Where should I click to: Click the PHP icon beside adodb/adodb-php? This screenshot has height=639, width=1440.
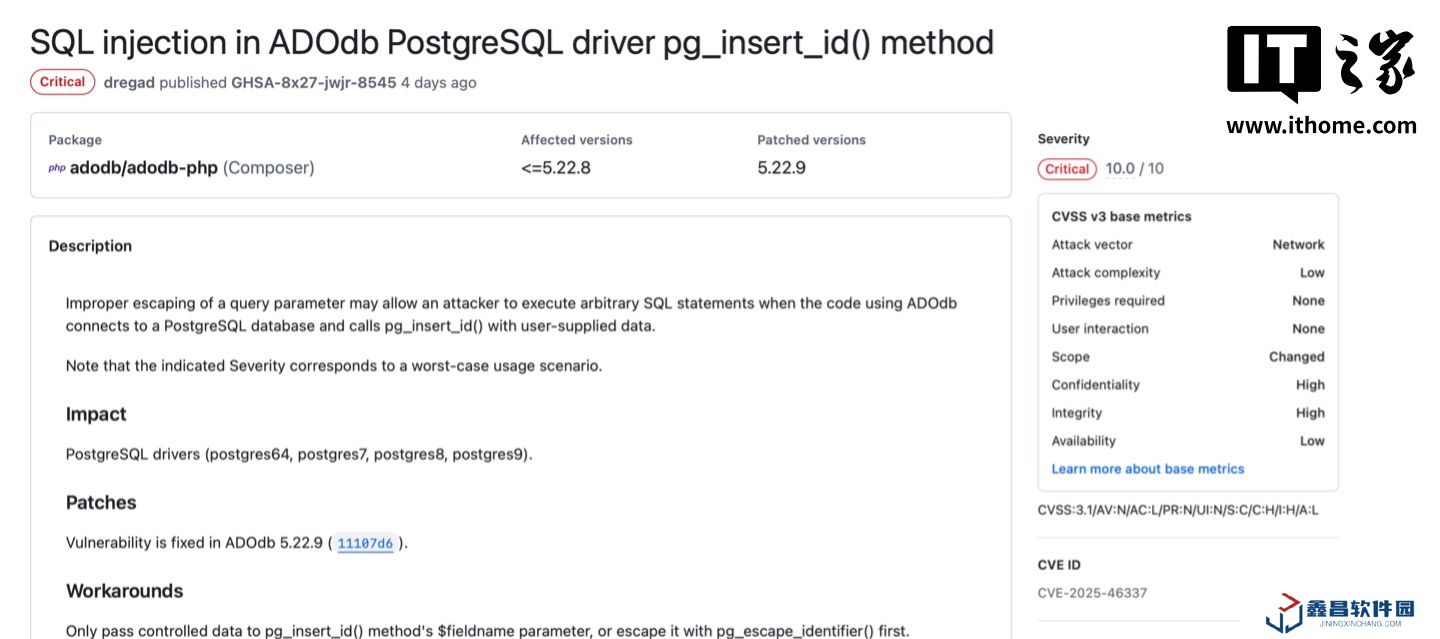(56, 168)
